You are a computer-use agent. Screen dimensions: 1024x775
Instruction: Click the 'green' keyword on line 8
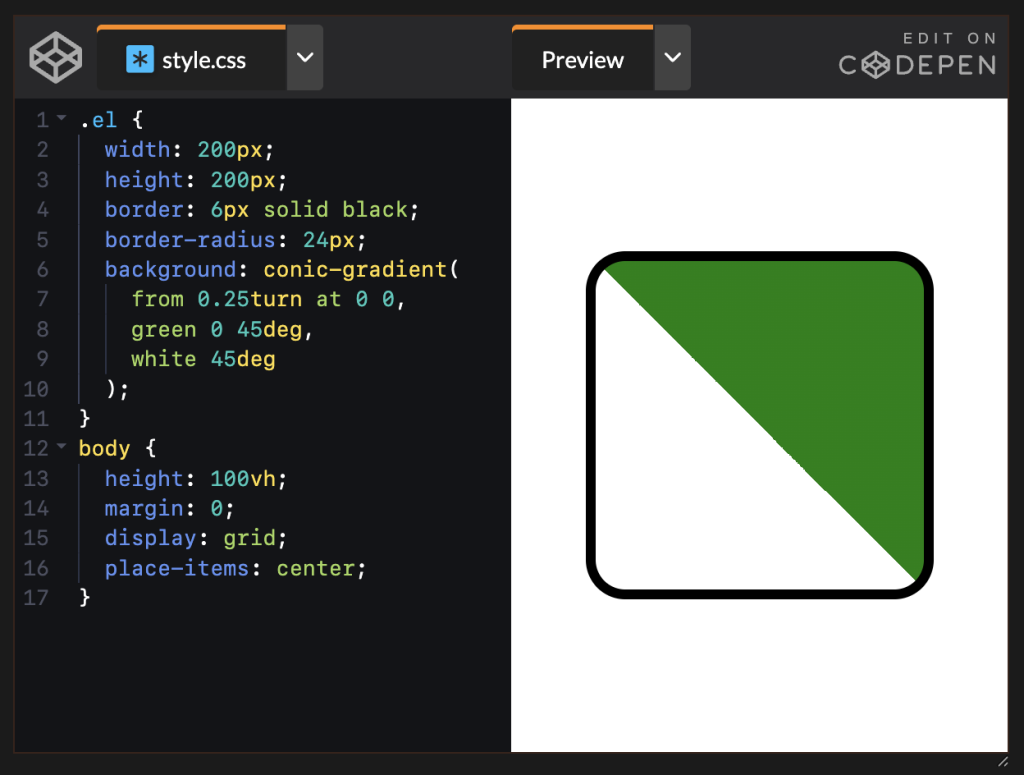tap(163, 330)
